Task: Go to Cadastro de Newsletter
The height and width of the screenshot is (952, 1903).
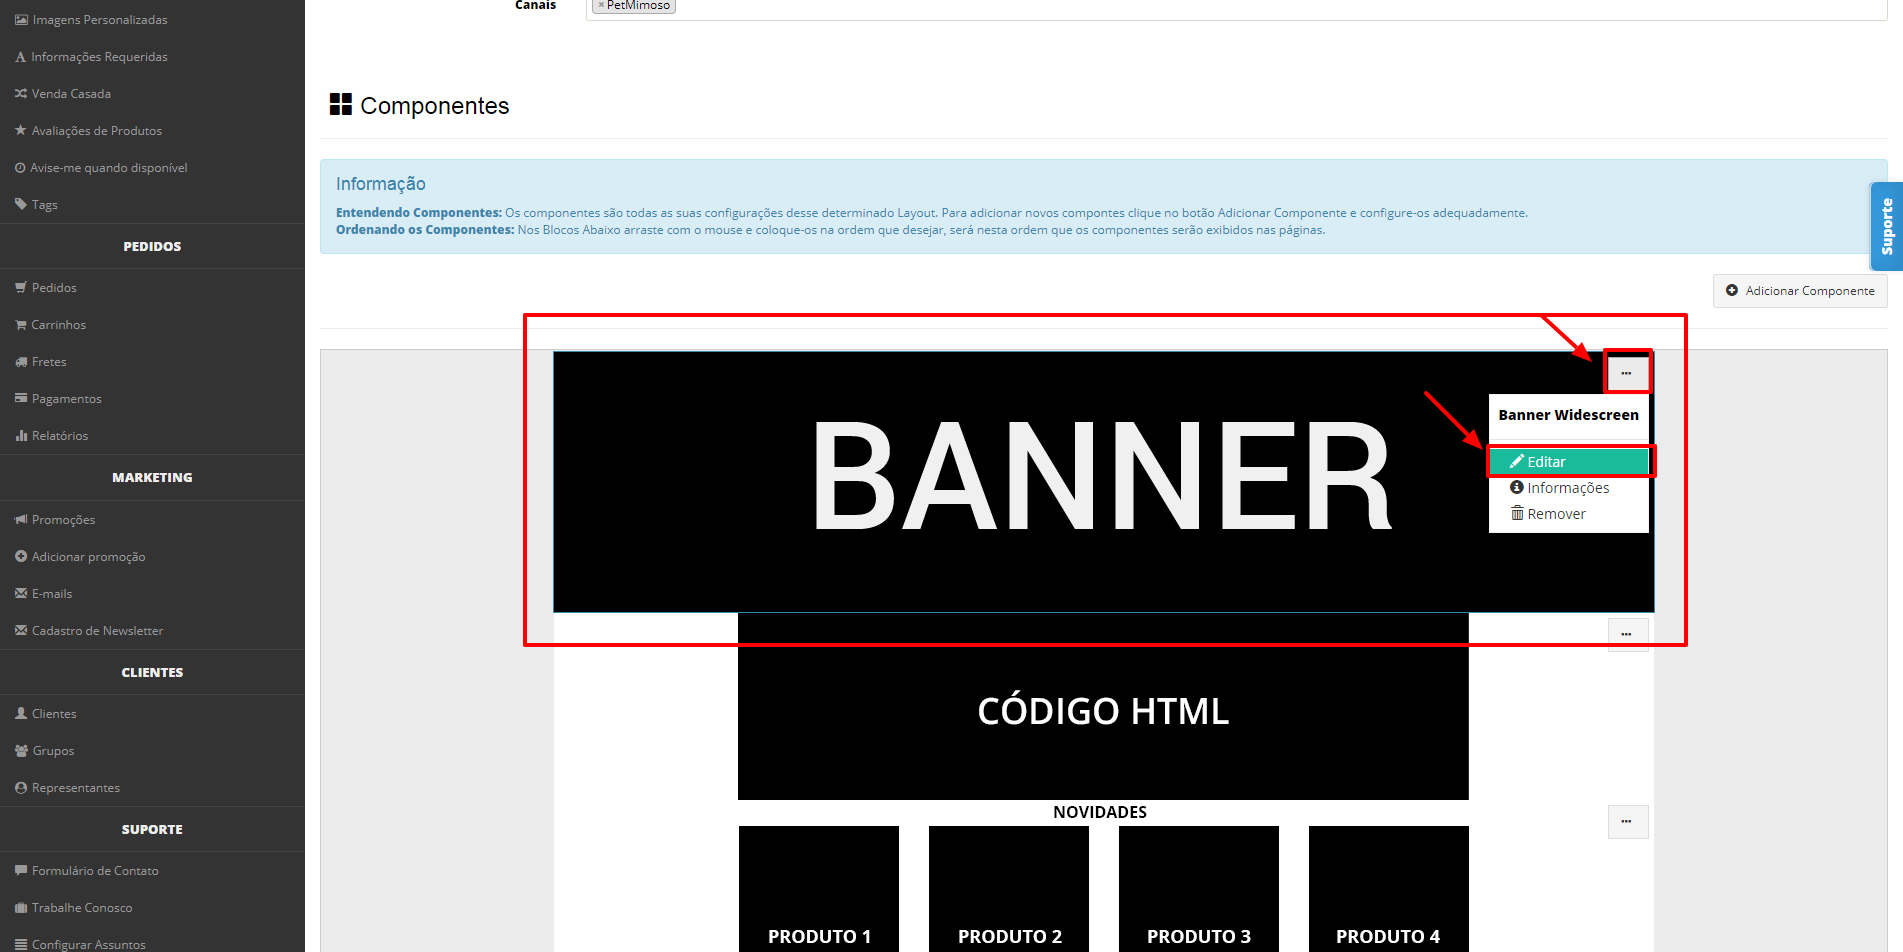Action: click(x=97, y=631)
